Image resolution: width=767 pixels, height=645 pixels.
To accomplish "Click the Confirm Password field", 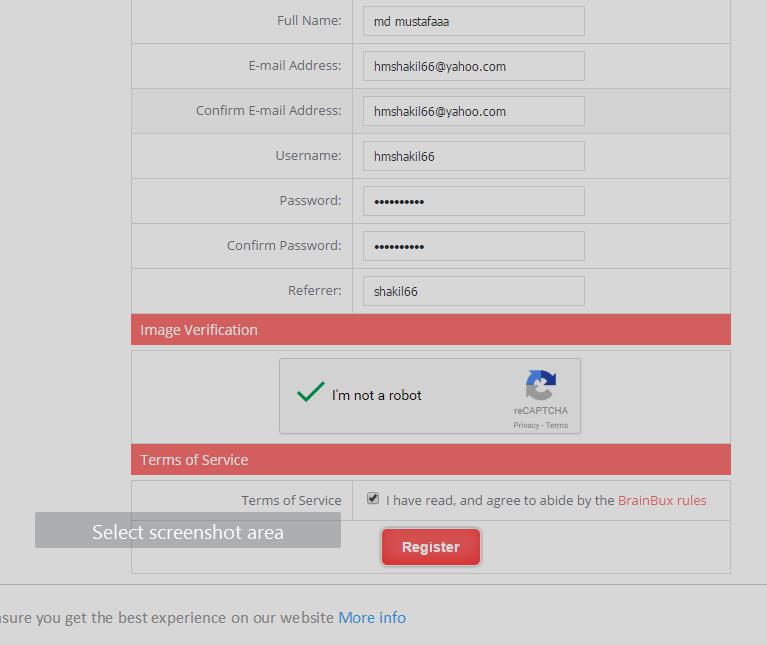I will [473, 246].
